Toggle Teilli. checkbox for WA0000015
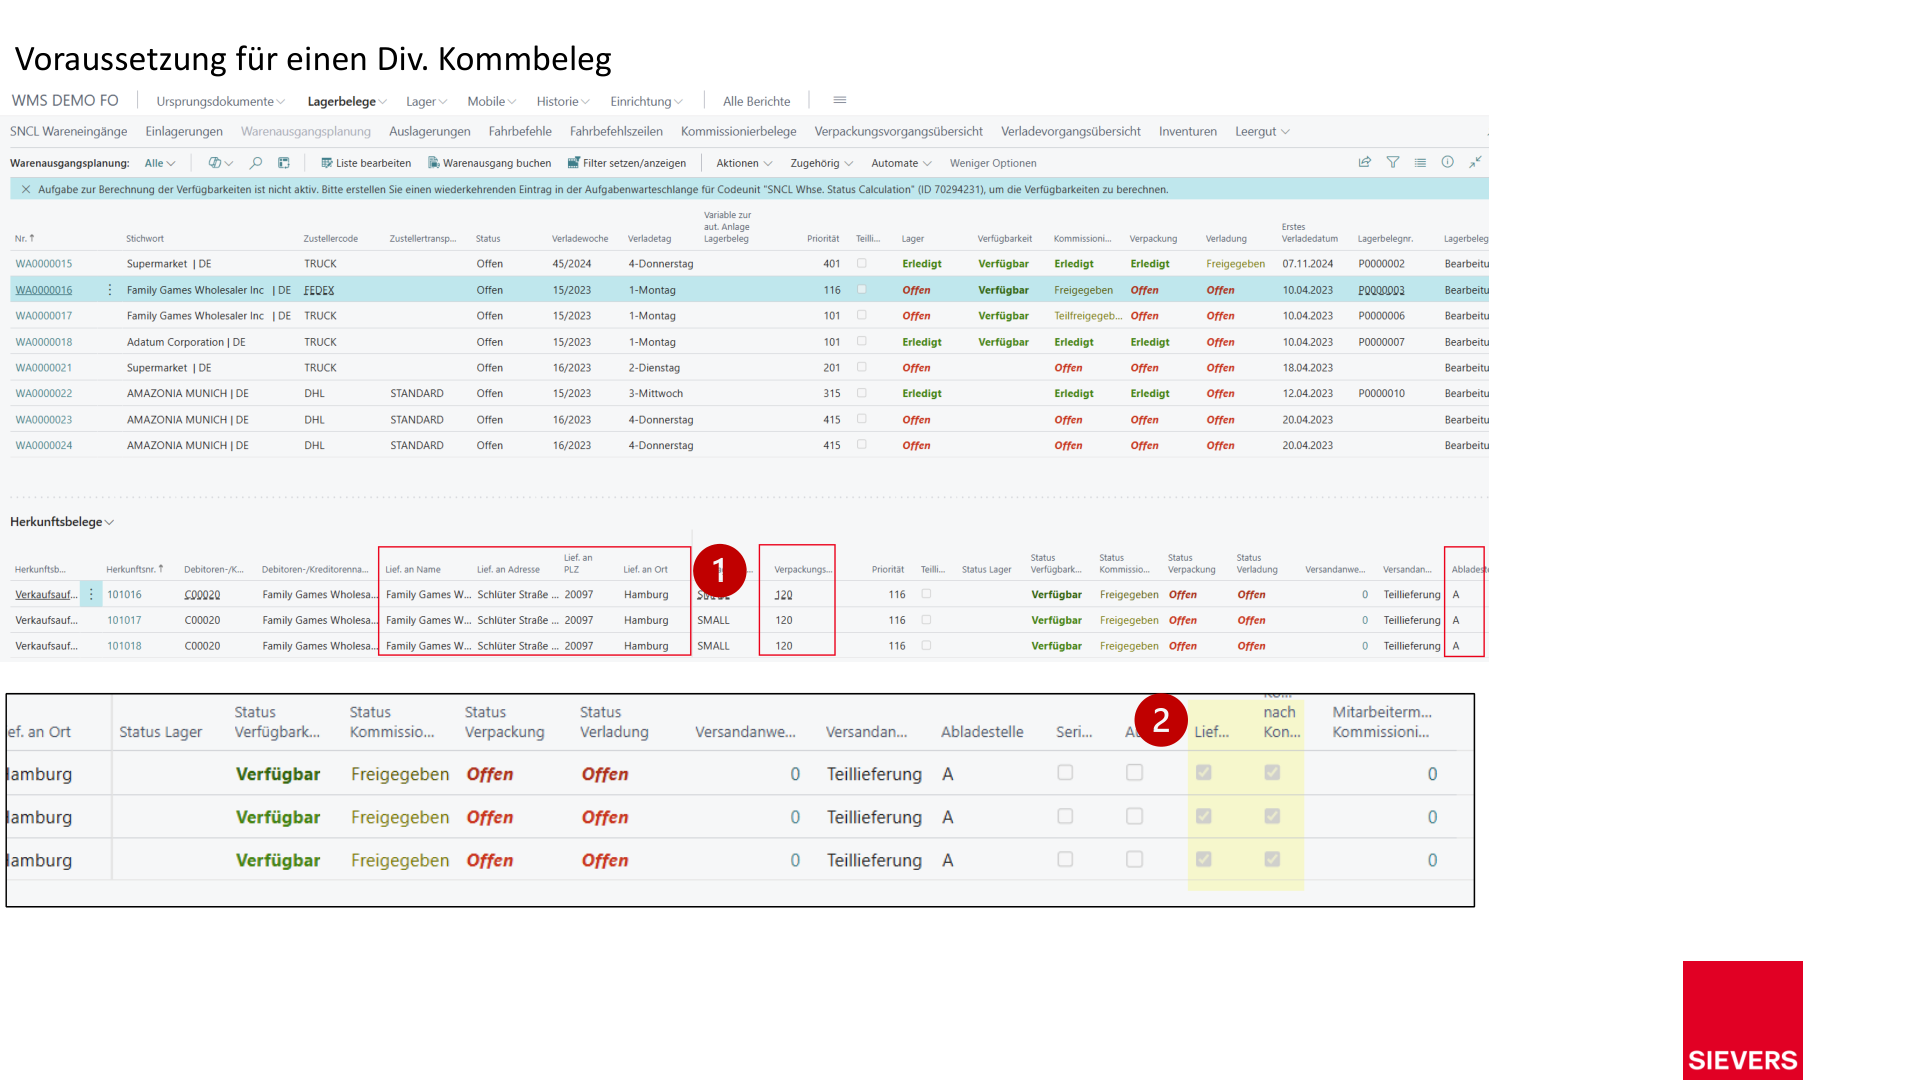This screenshot has height=1080, width=1920. pyautogui.click(x=862, y=263)
